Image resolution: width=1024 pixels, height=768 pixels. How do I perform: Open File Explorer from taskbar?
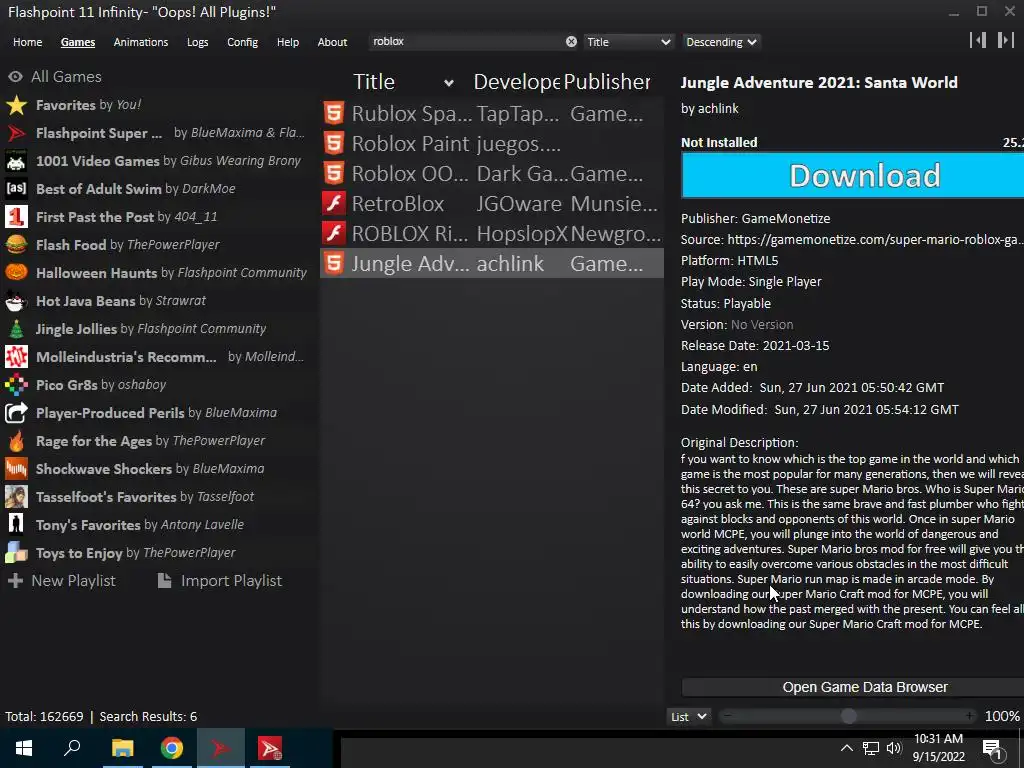click(x=122, y=748)
